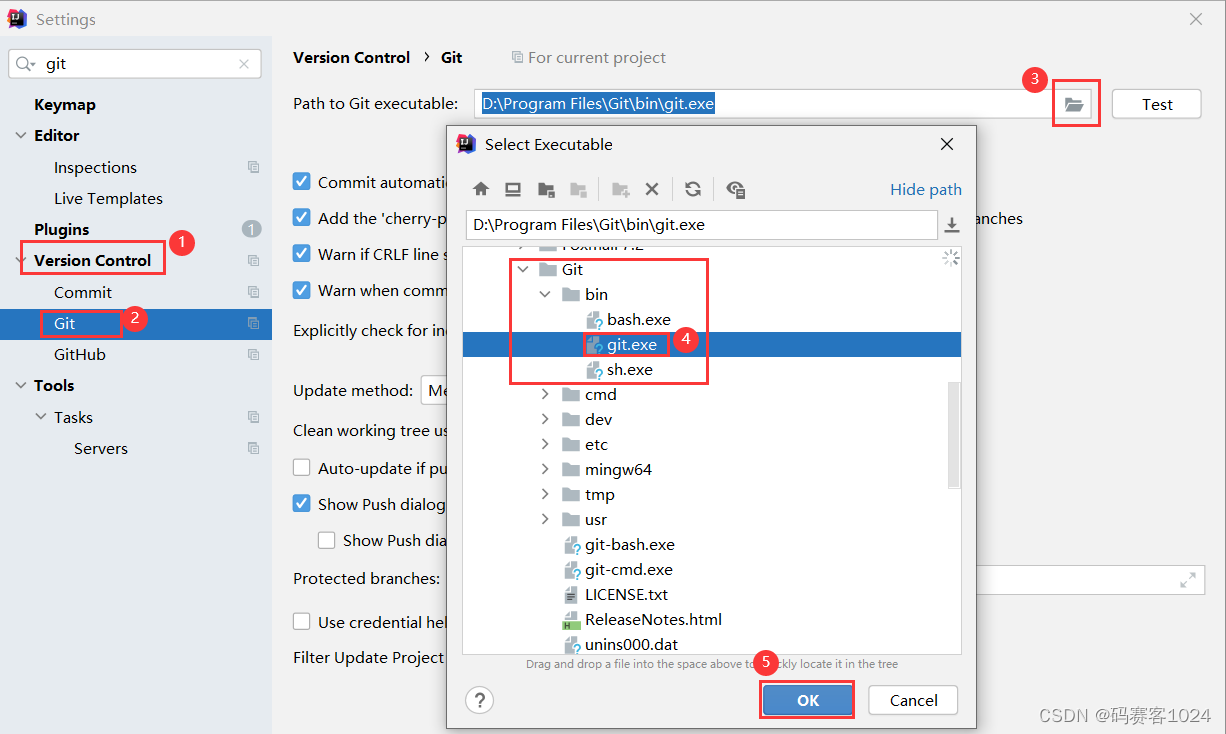The height and width of the screenshot is (734, 1226).
Task: Click the Hide path link
Action: (x=926, y=189)
